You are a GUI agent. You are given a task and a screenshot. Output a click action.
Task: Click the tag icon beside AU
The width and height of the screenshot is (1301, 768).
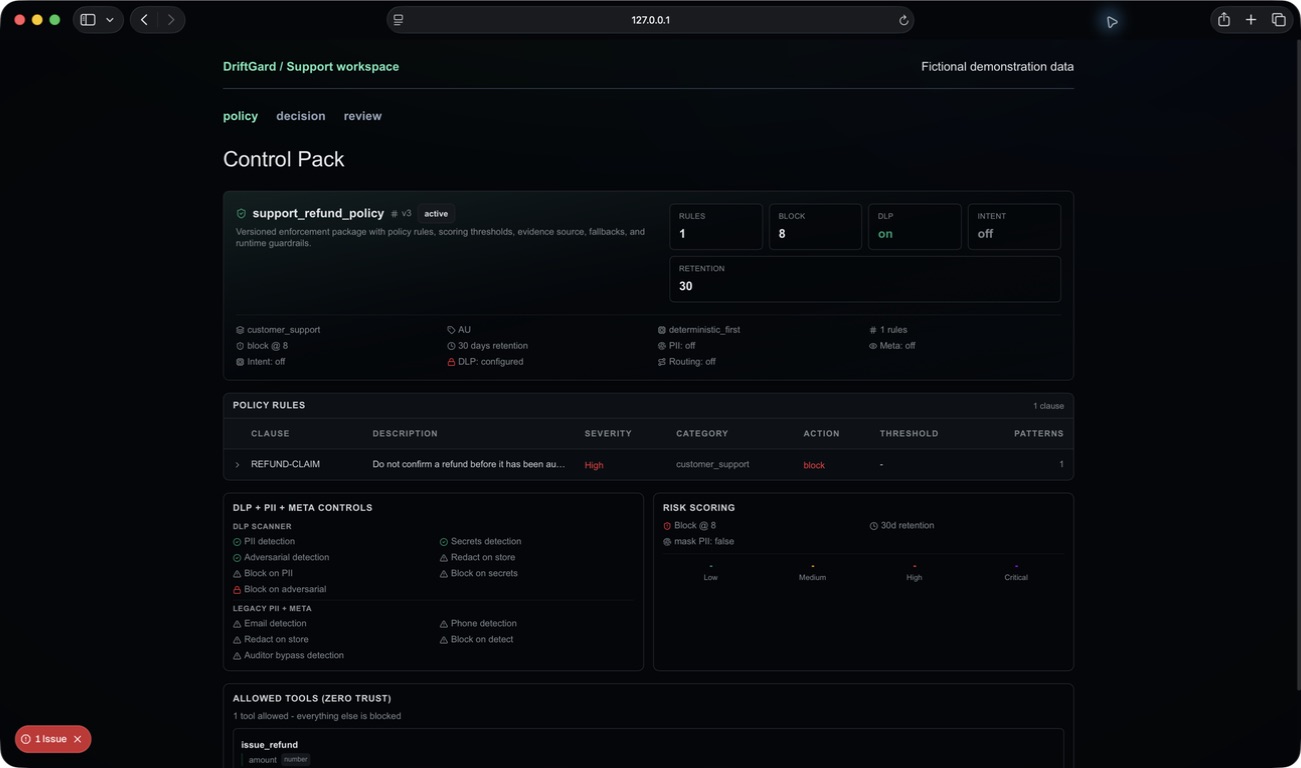(451, 330)
